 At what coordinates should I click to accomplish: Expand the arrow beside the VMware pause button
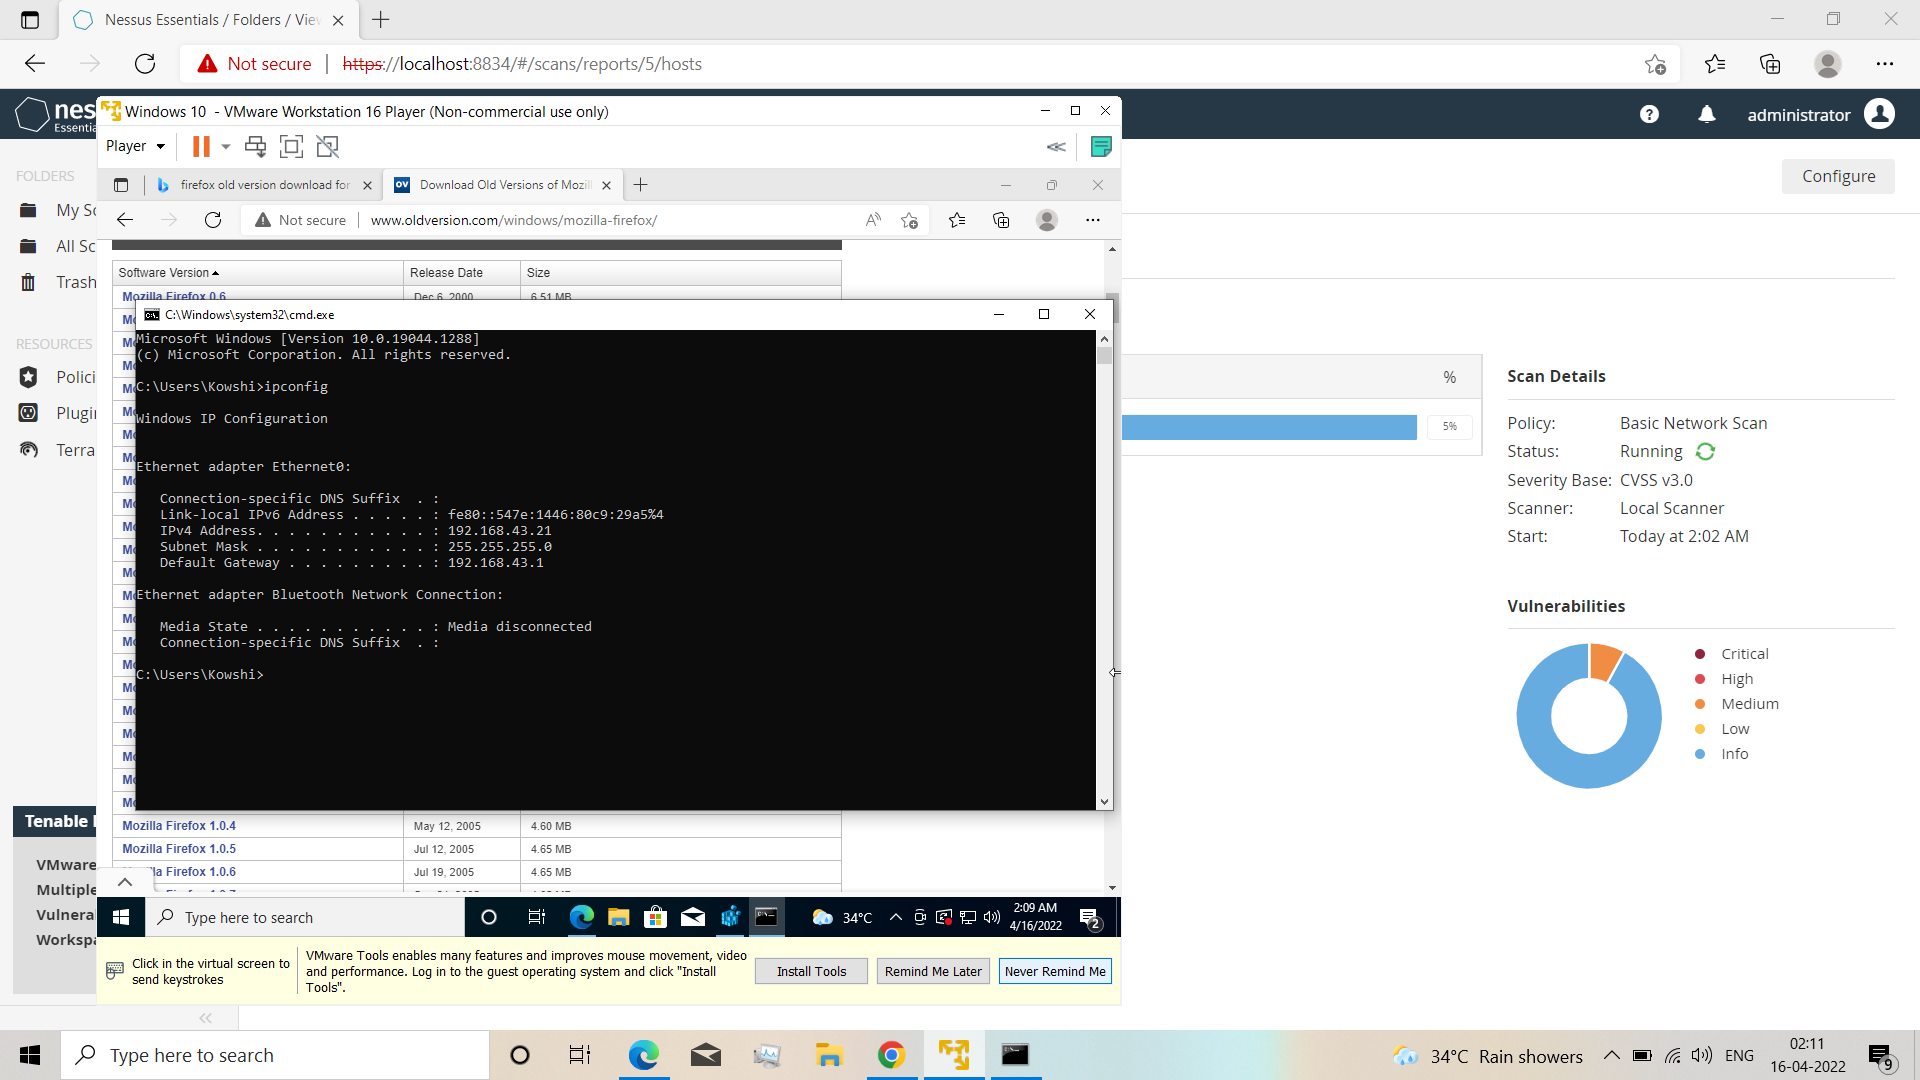pos(226,146)
